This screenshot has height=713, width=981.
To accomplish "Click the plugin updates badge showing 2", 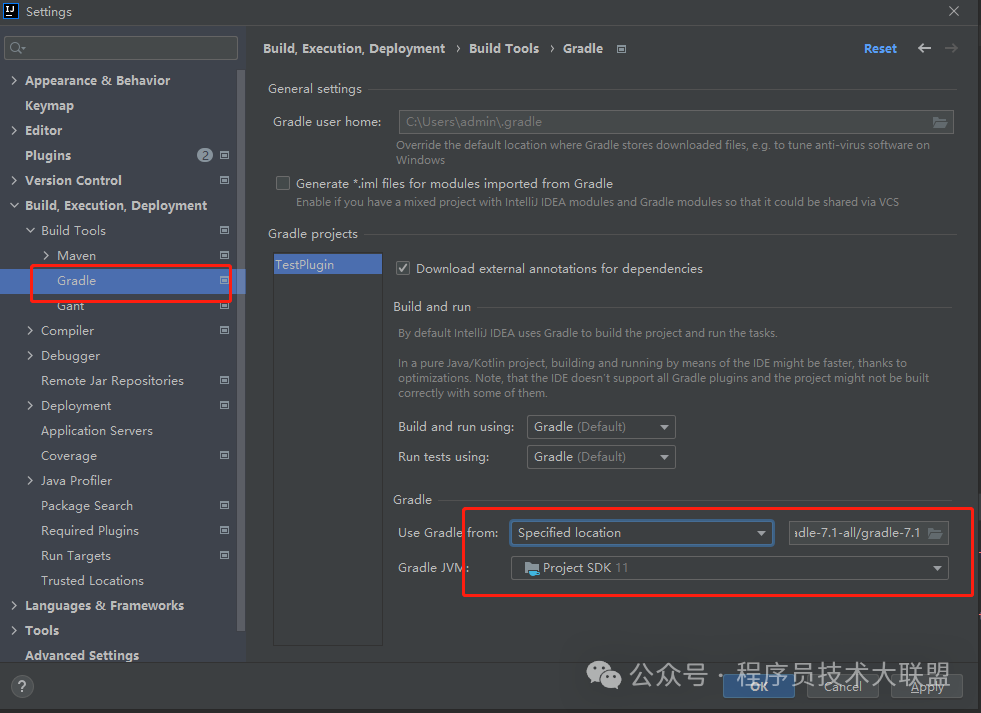I will click(x=205, y=155).
